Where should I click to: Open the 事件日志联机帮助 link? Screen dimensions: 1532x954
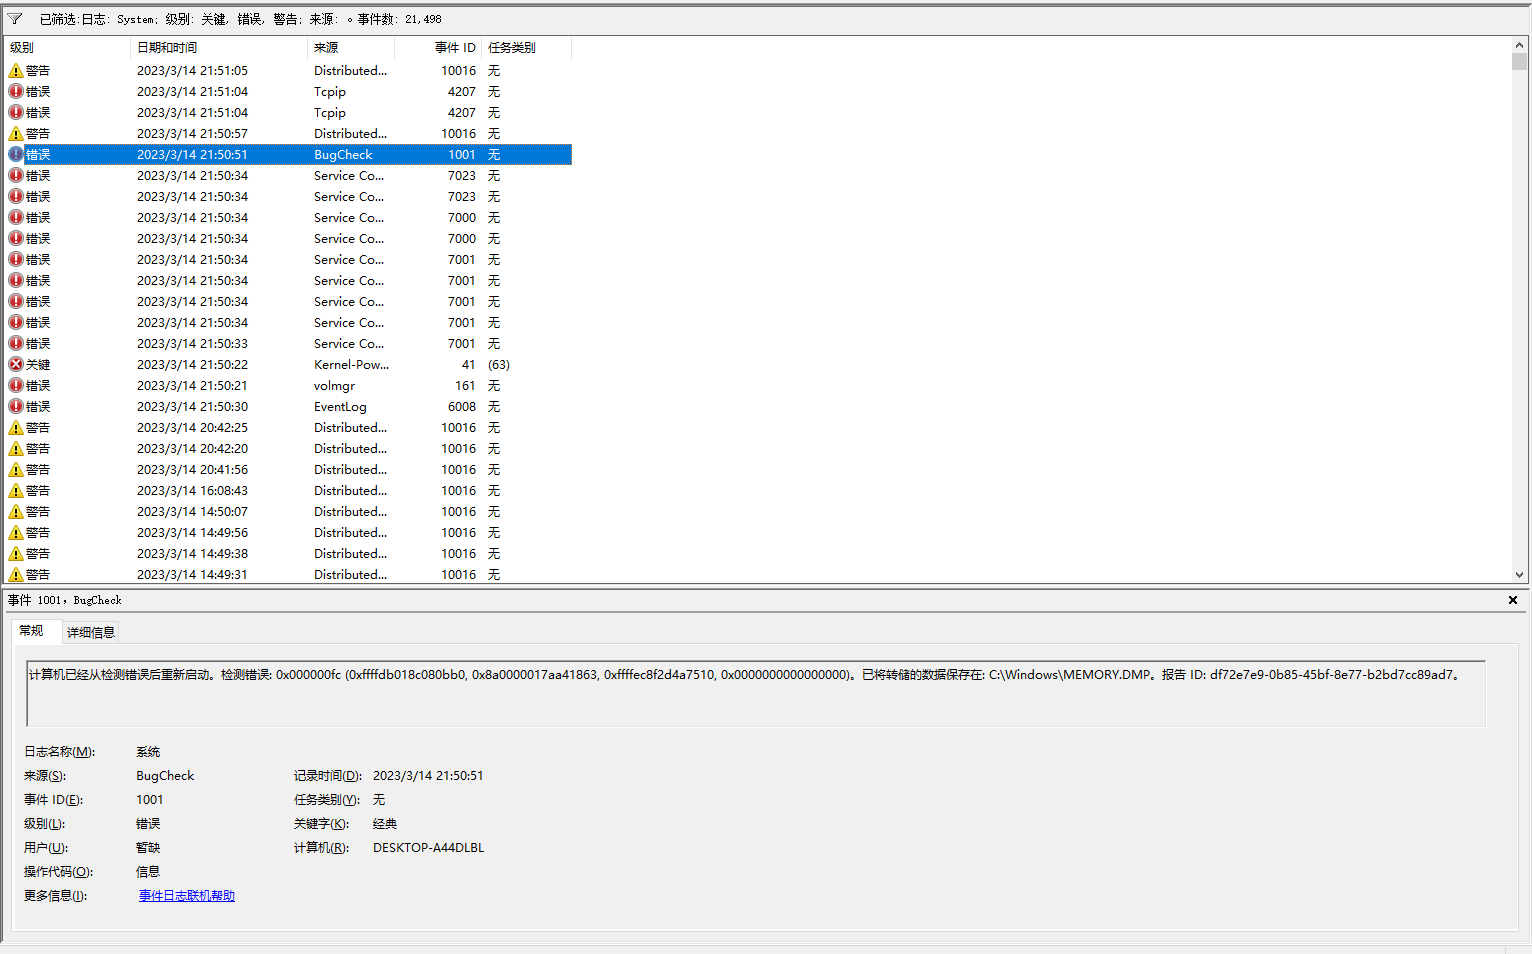pos(187,896)
